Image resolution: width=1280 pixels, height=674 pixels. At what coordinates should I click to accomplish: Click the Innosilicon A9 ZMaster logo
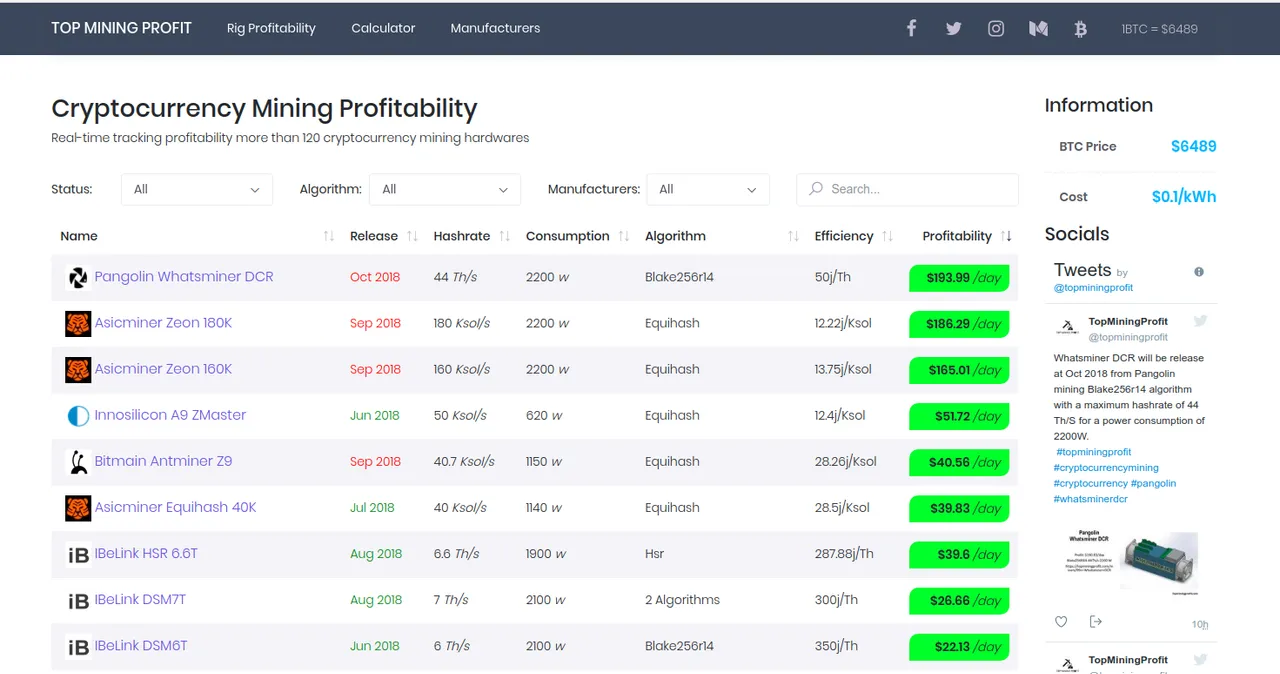(78, 415)
